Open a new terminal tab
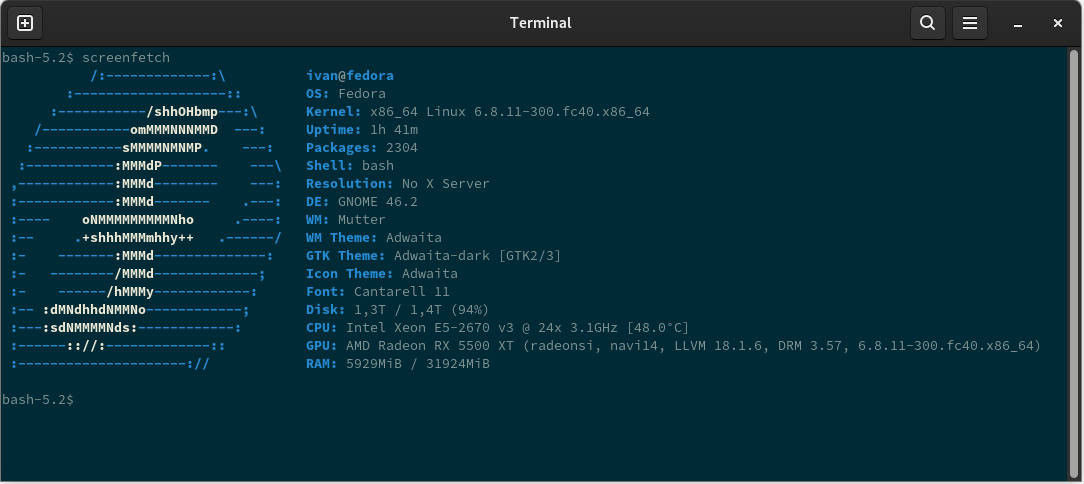 point(25,24)
